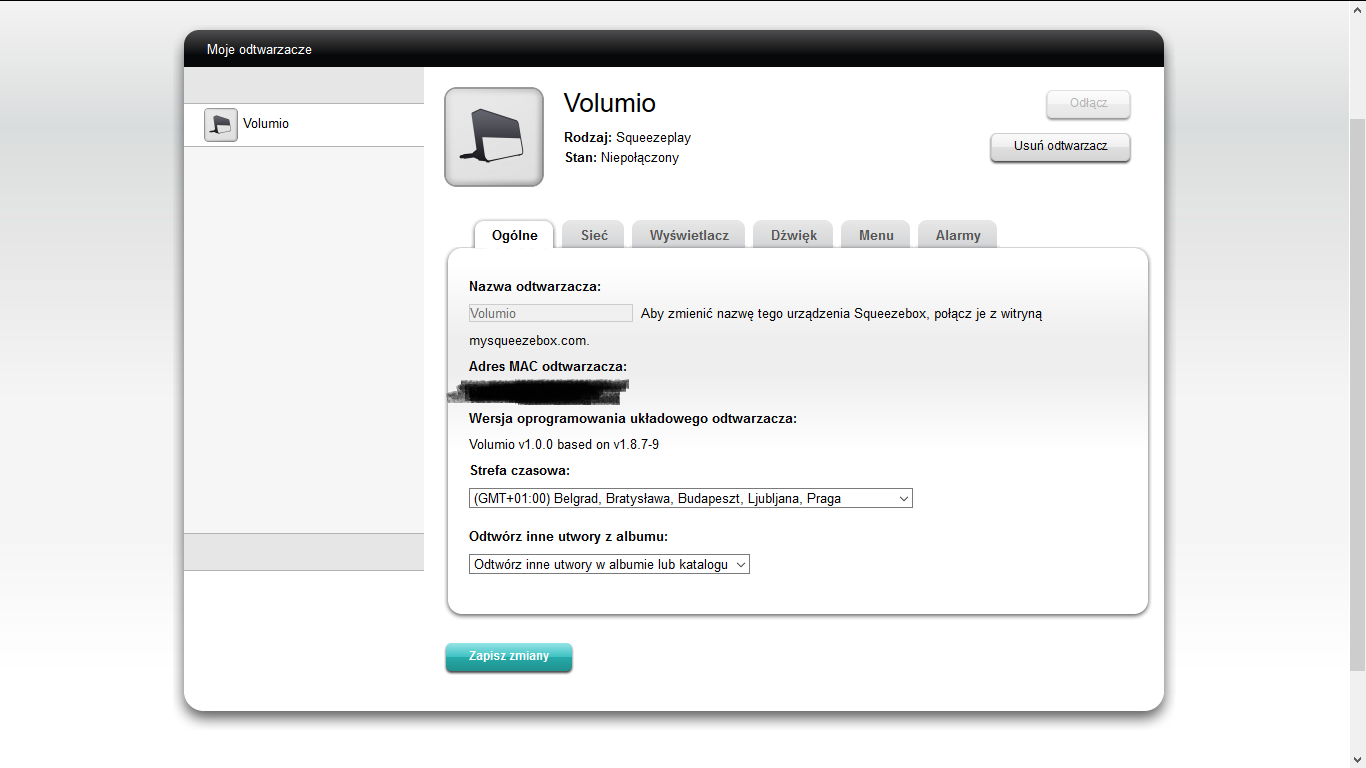Open the Ogólne tab

click(x=514, y=235)
